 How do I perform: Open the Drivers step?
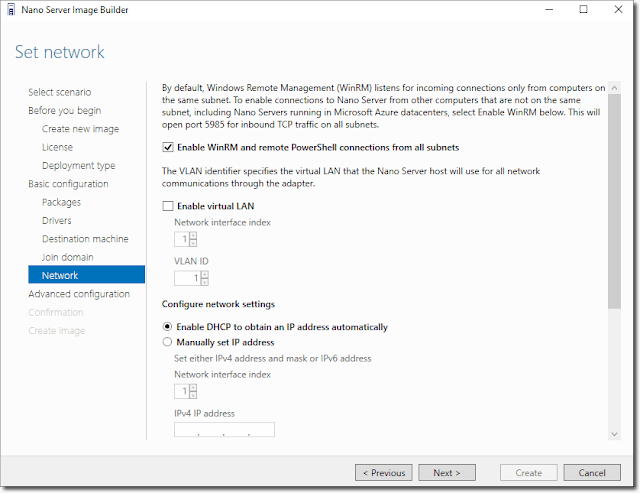click(57, 221)
